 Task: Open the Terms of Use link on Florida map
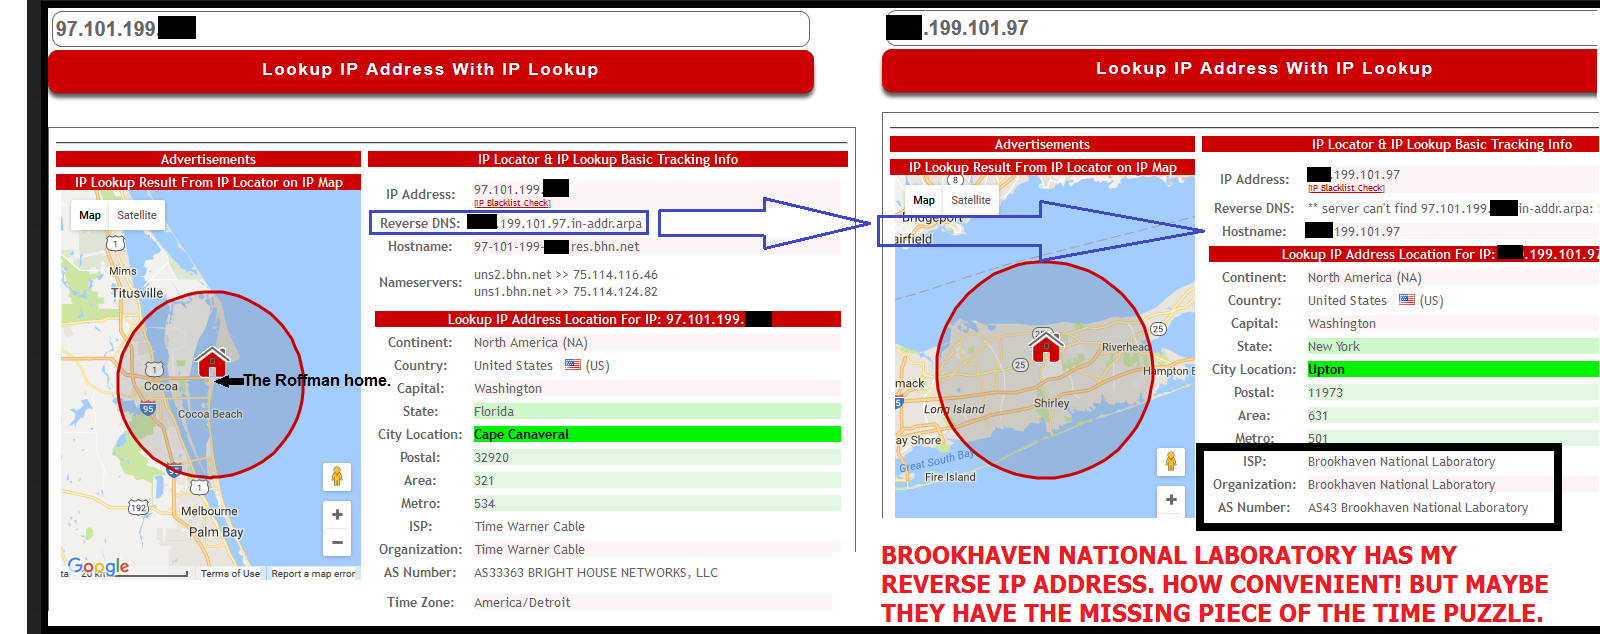coord(230,574)
